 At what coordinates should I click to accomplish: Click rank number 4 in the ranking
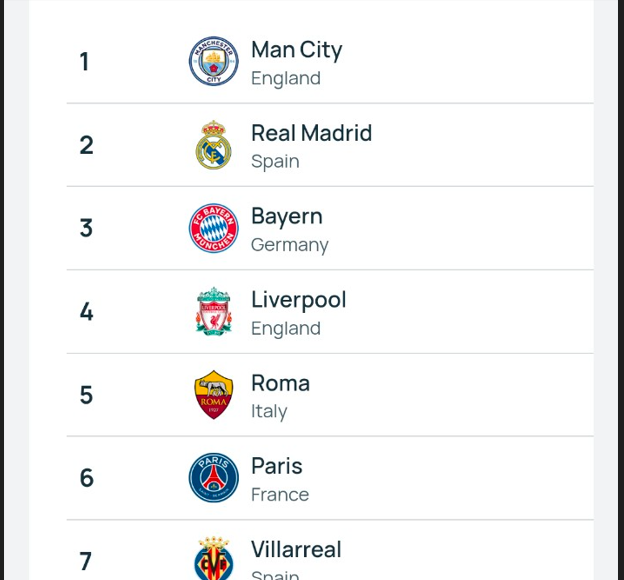(x=86, y=312)
